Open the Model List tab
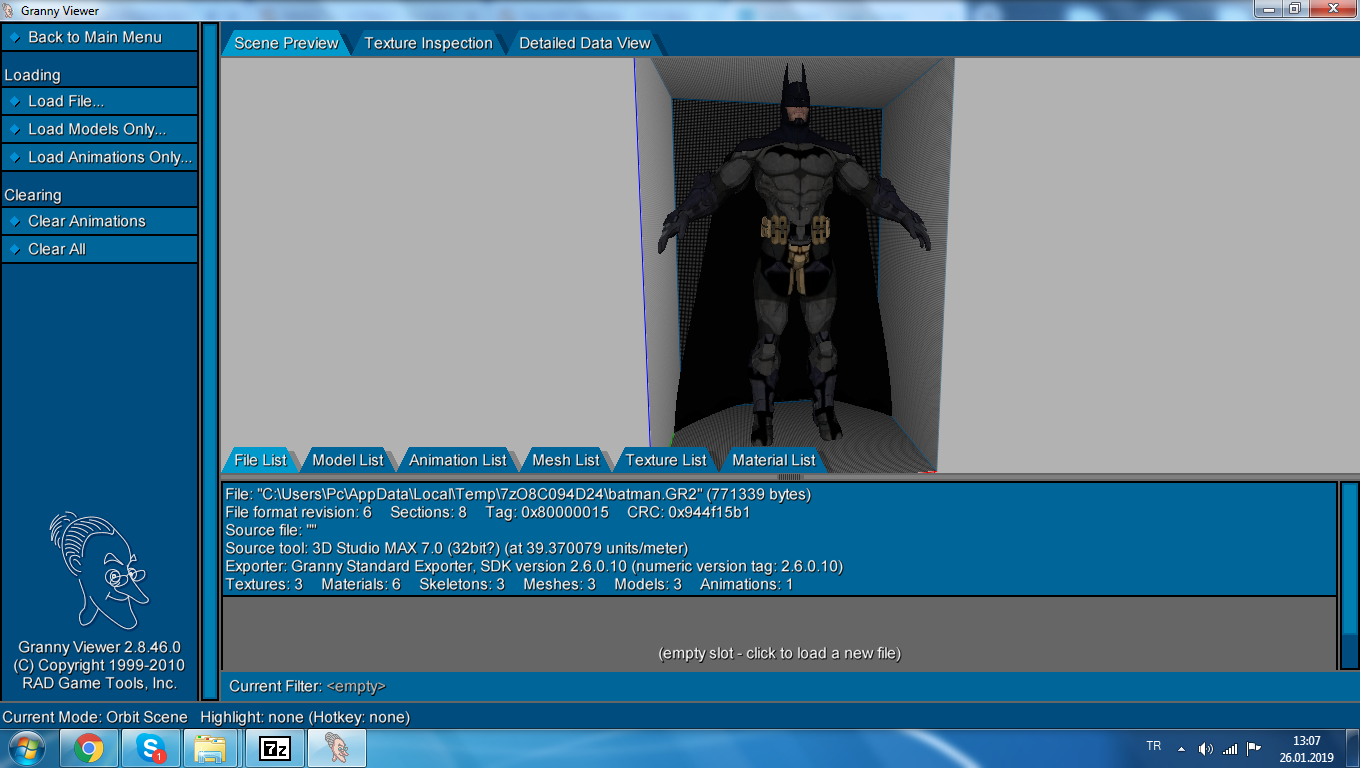1360x768 pixels. click(x=347, y=460)
